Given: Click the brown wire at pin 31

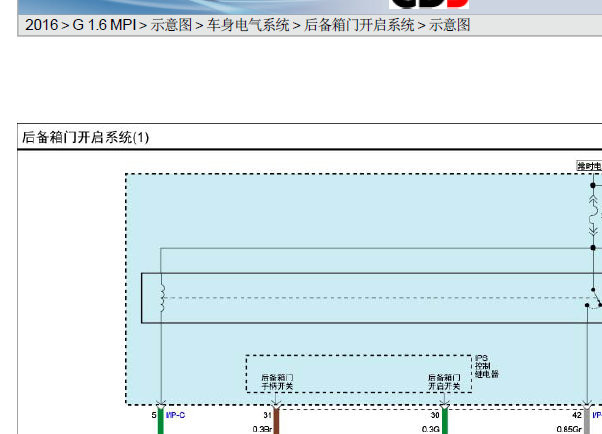Looking at the screenshot, I should point(276,421).
